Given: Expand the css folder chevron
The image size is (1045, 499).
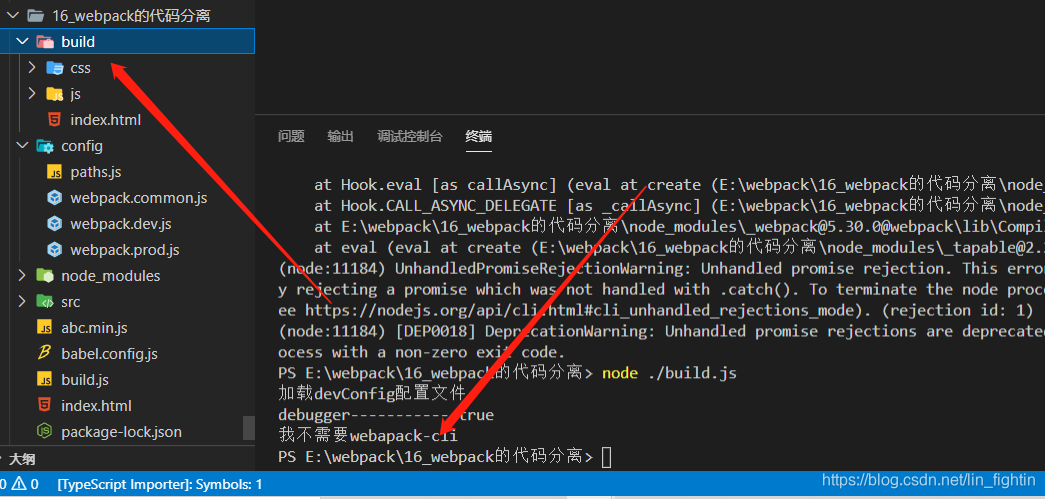Looking at the screenshot, I should tap(31, 67).
